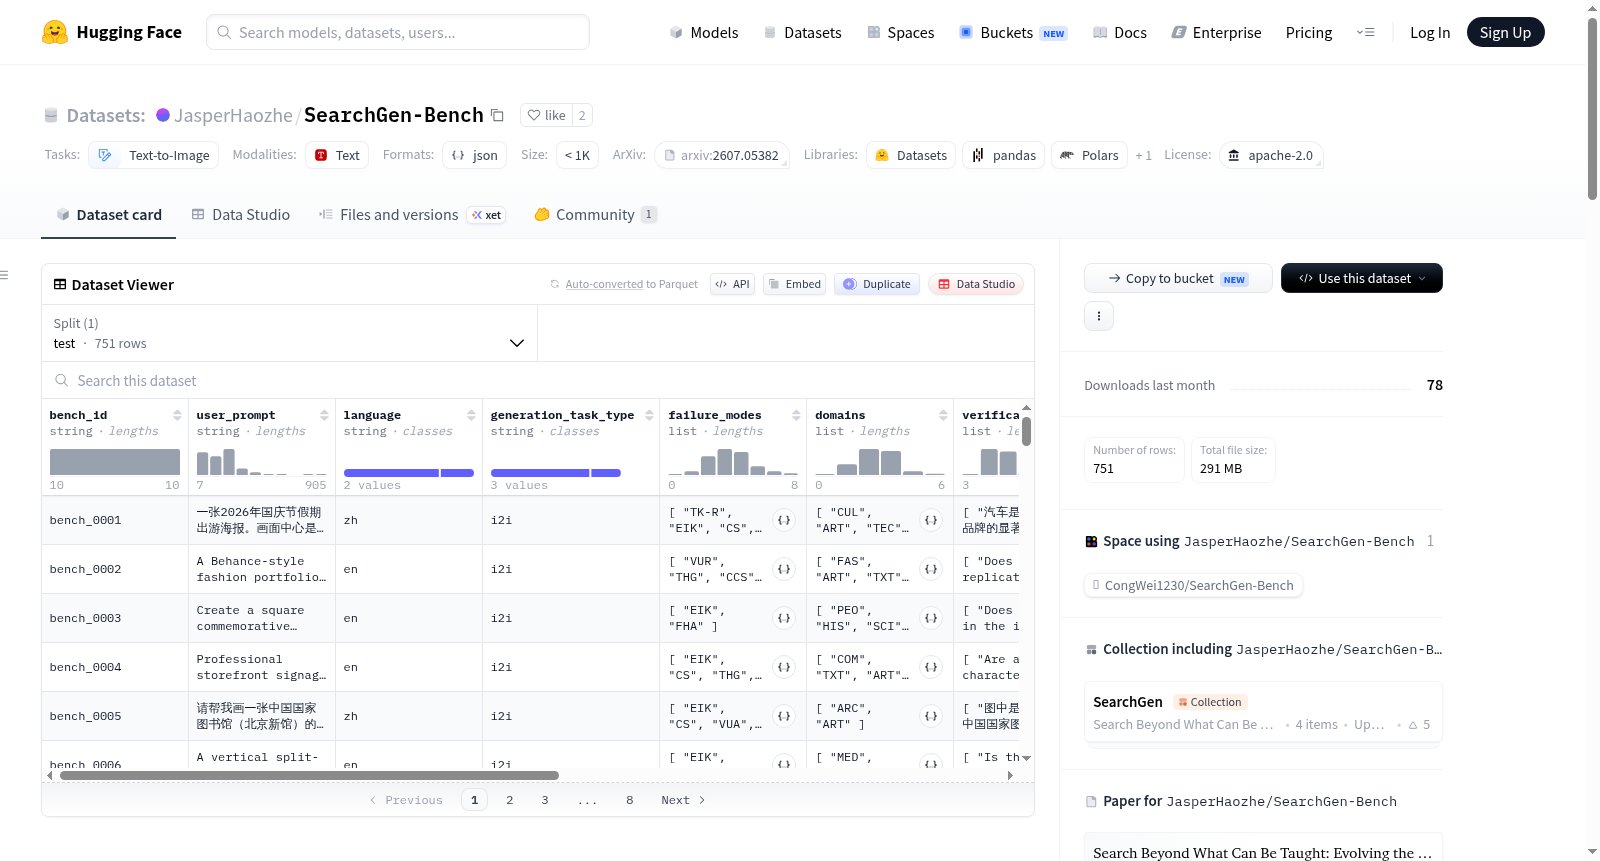
Task: Sort by the bench_id column
Action: 177,415
